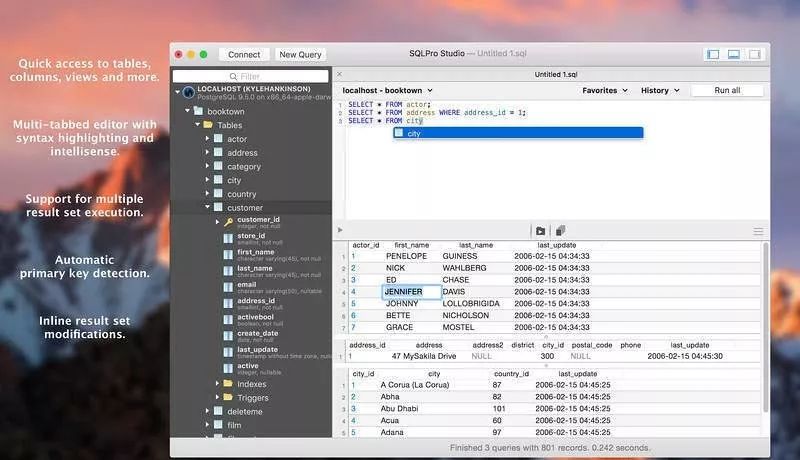Expand the Indexes folder
Viewport: 800px width, 460px height.
[217, 383]
